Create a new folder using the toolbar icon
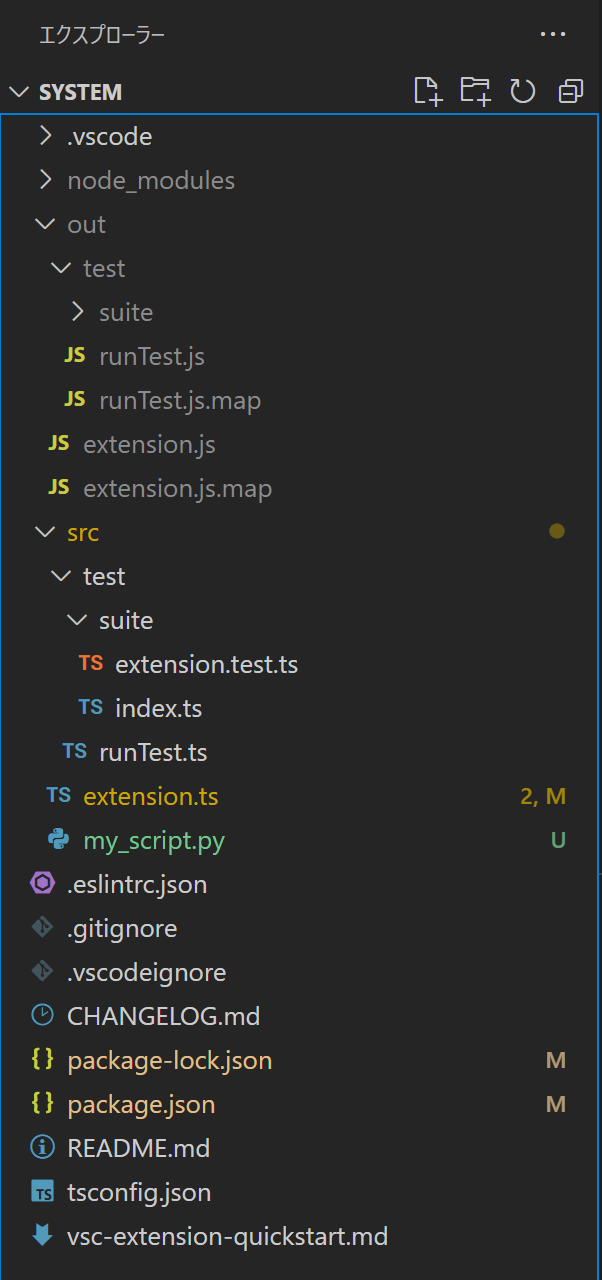 click(x=475, y=91)
